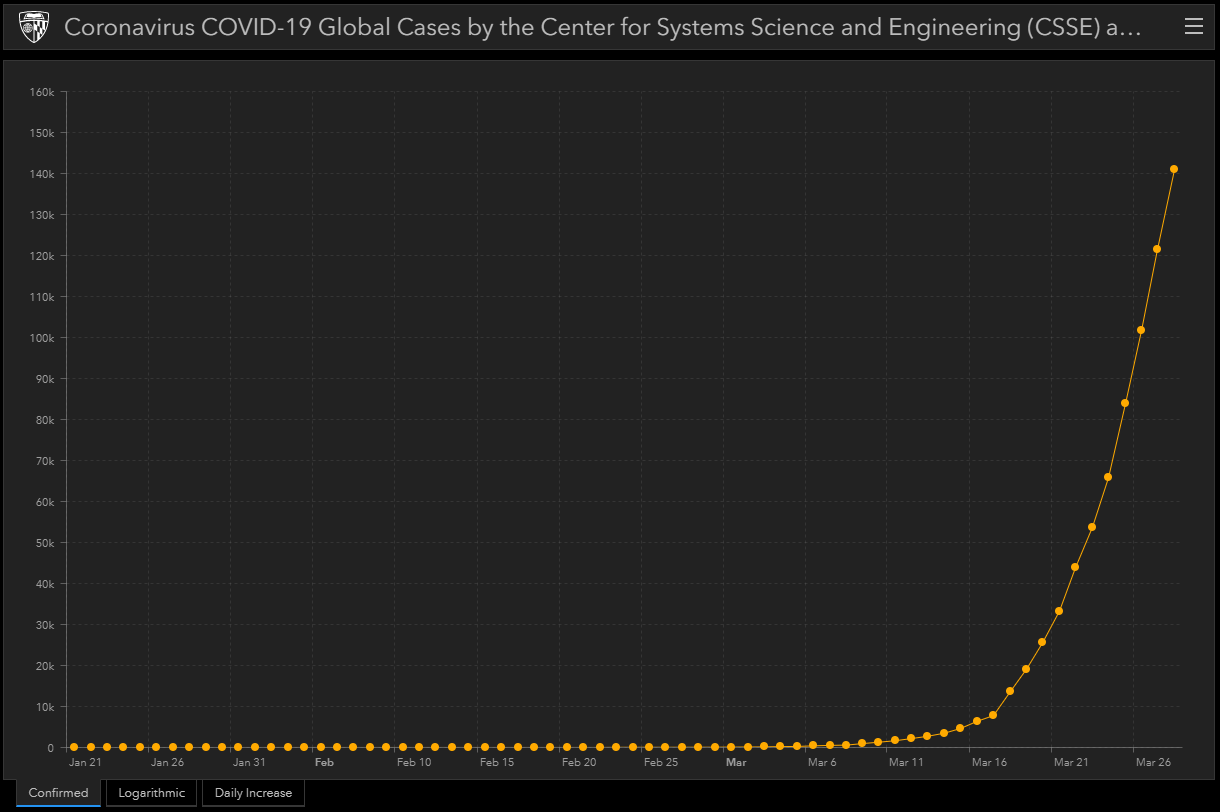The height and width of the screenshot is (812, 1220).
Task: Select the data point near 121k
Action: click(x=1157, y=249)
